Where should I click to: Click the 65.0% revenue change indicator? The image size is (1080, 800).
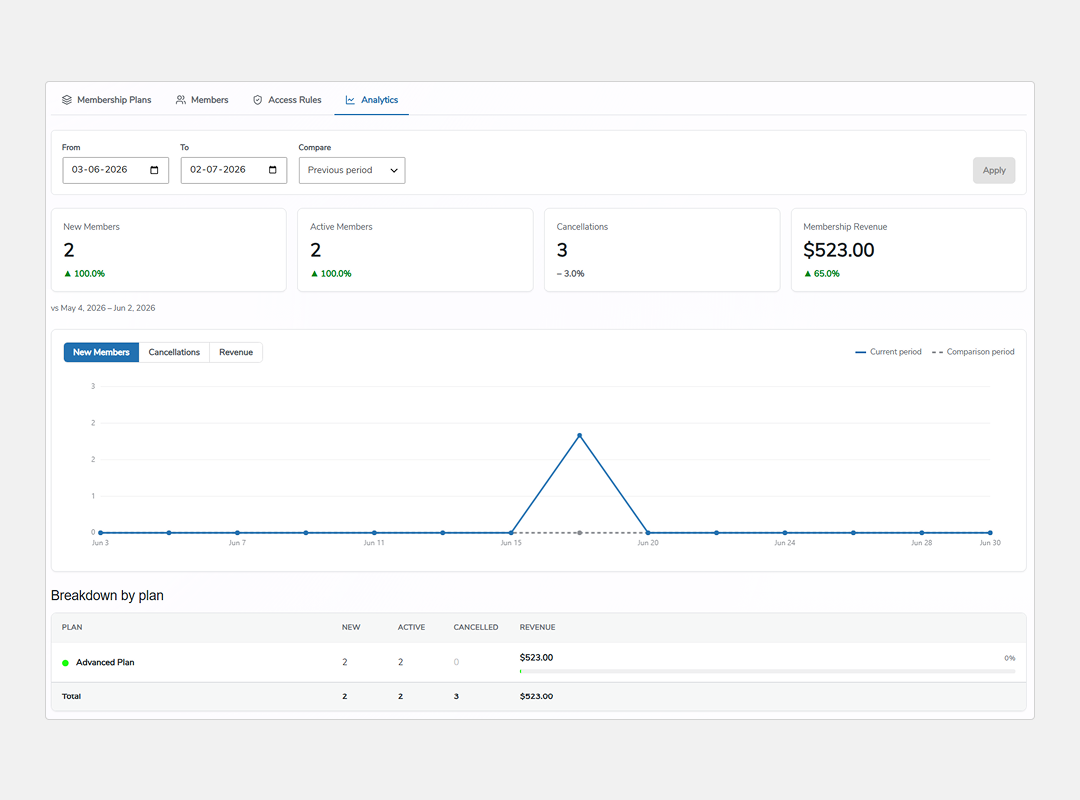[x=822, y=274]
